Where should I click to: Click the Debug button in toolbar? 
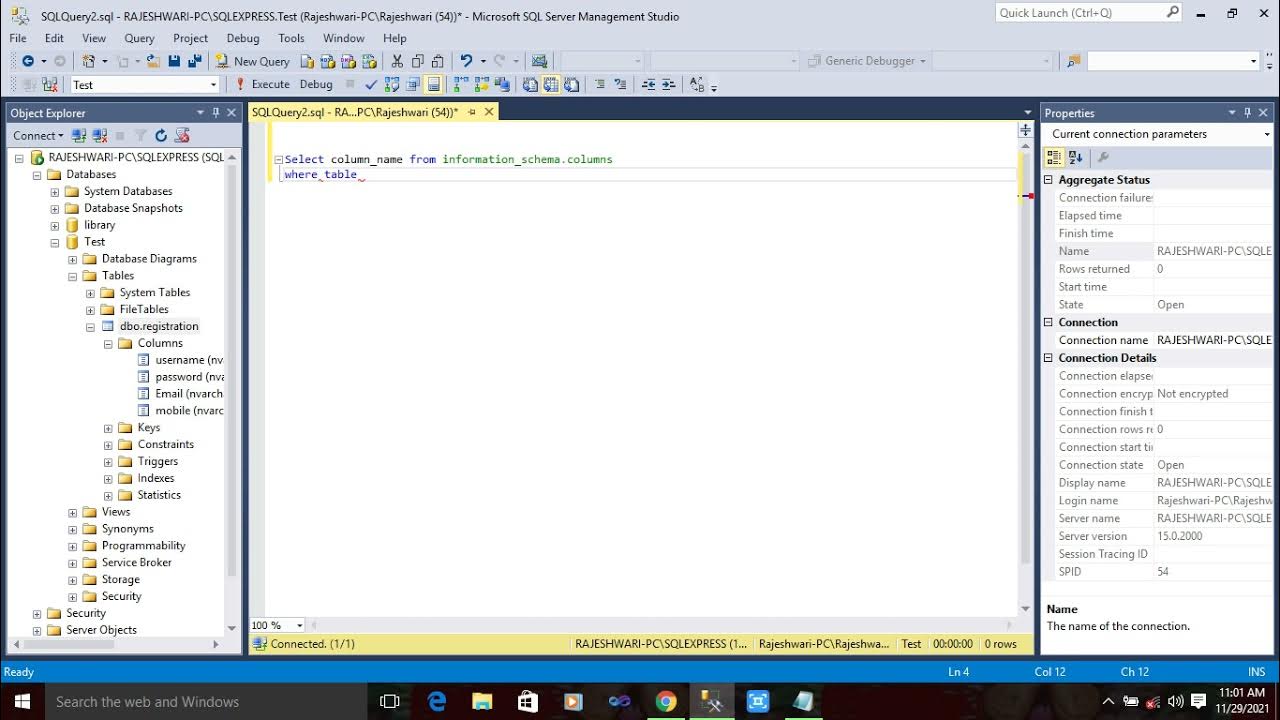click(x=316, y=85)
